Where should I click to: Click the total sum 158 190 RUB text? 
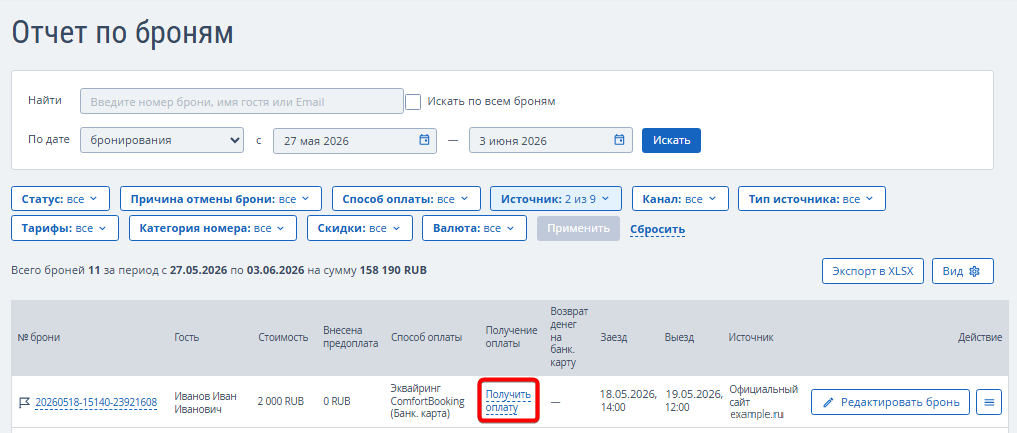point(394,270)
